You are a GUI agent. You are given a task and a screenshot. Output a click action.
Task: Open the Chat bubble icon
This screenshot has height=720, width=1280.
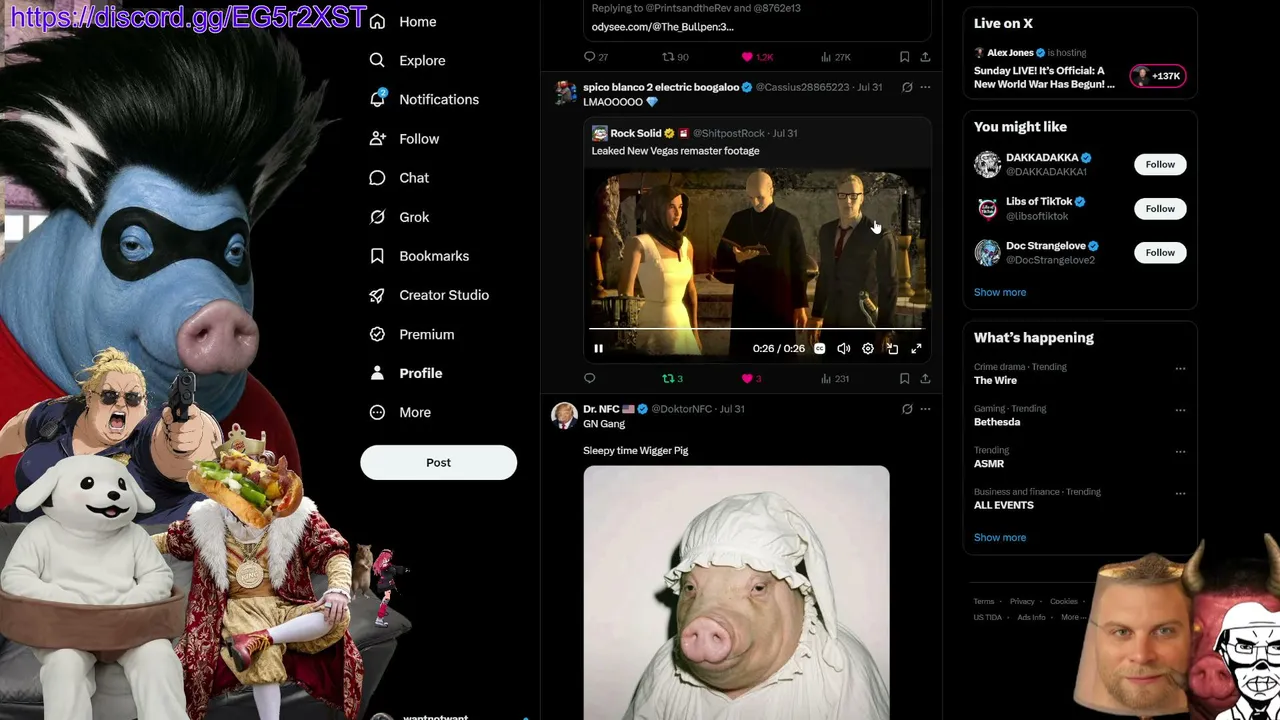[377, 177]
